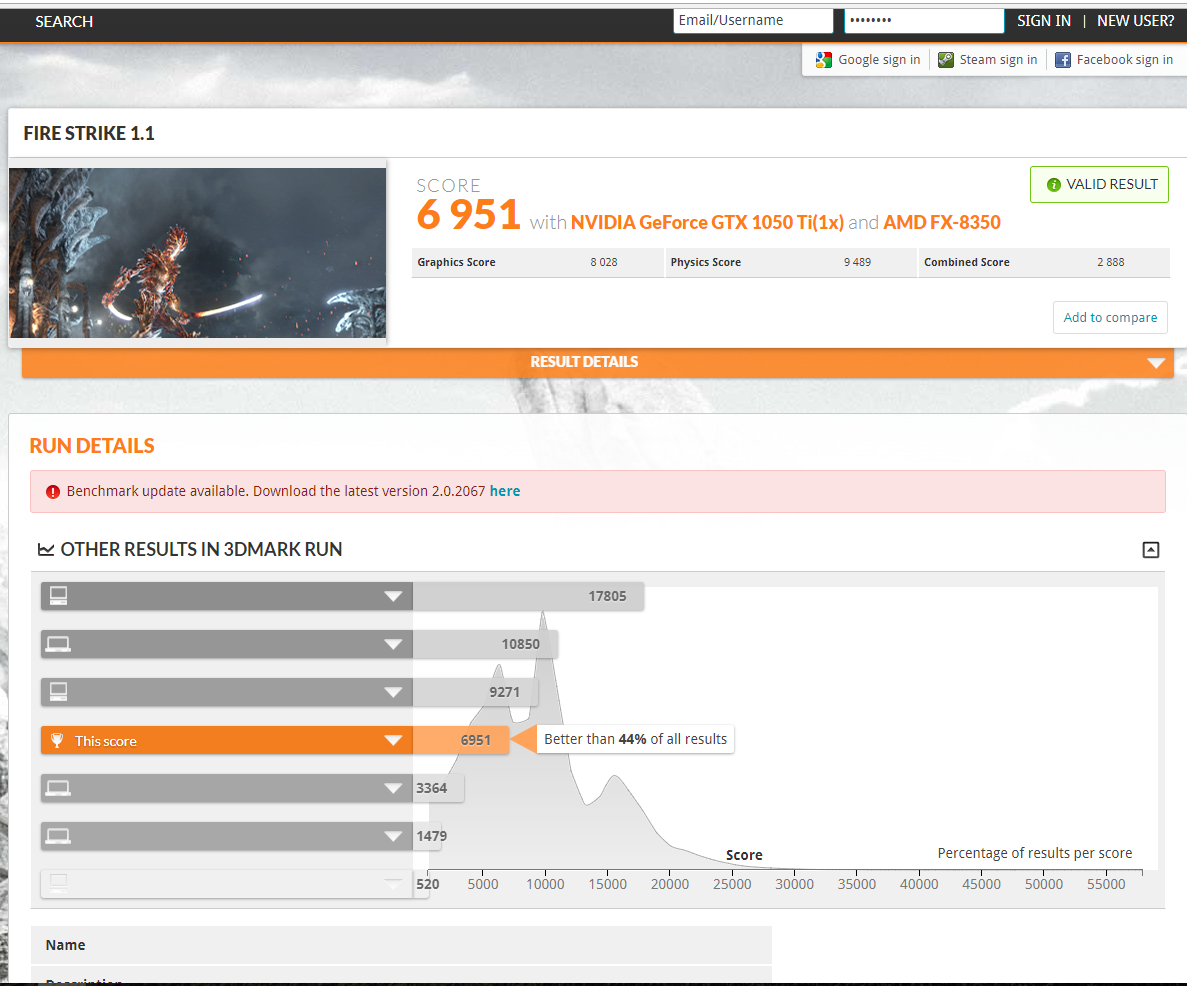Click the desktop icon in the 17805 row
1187x986 pixels.
click(58, 596)
